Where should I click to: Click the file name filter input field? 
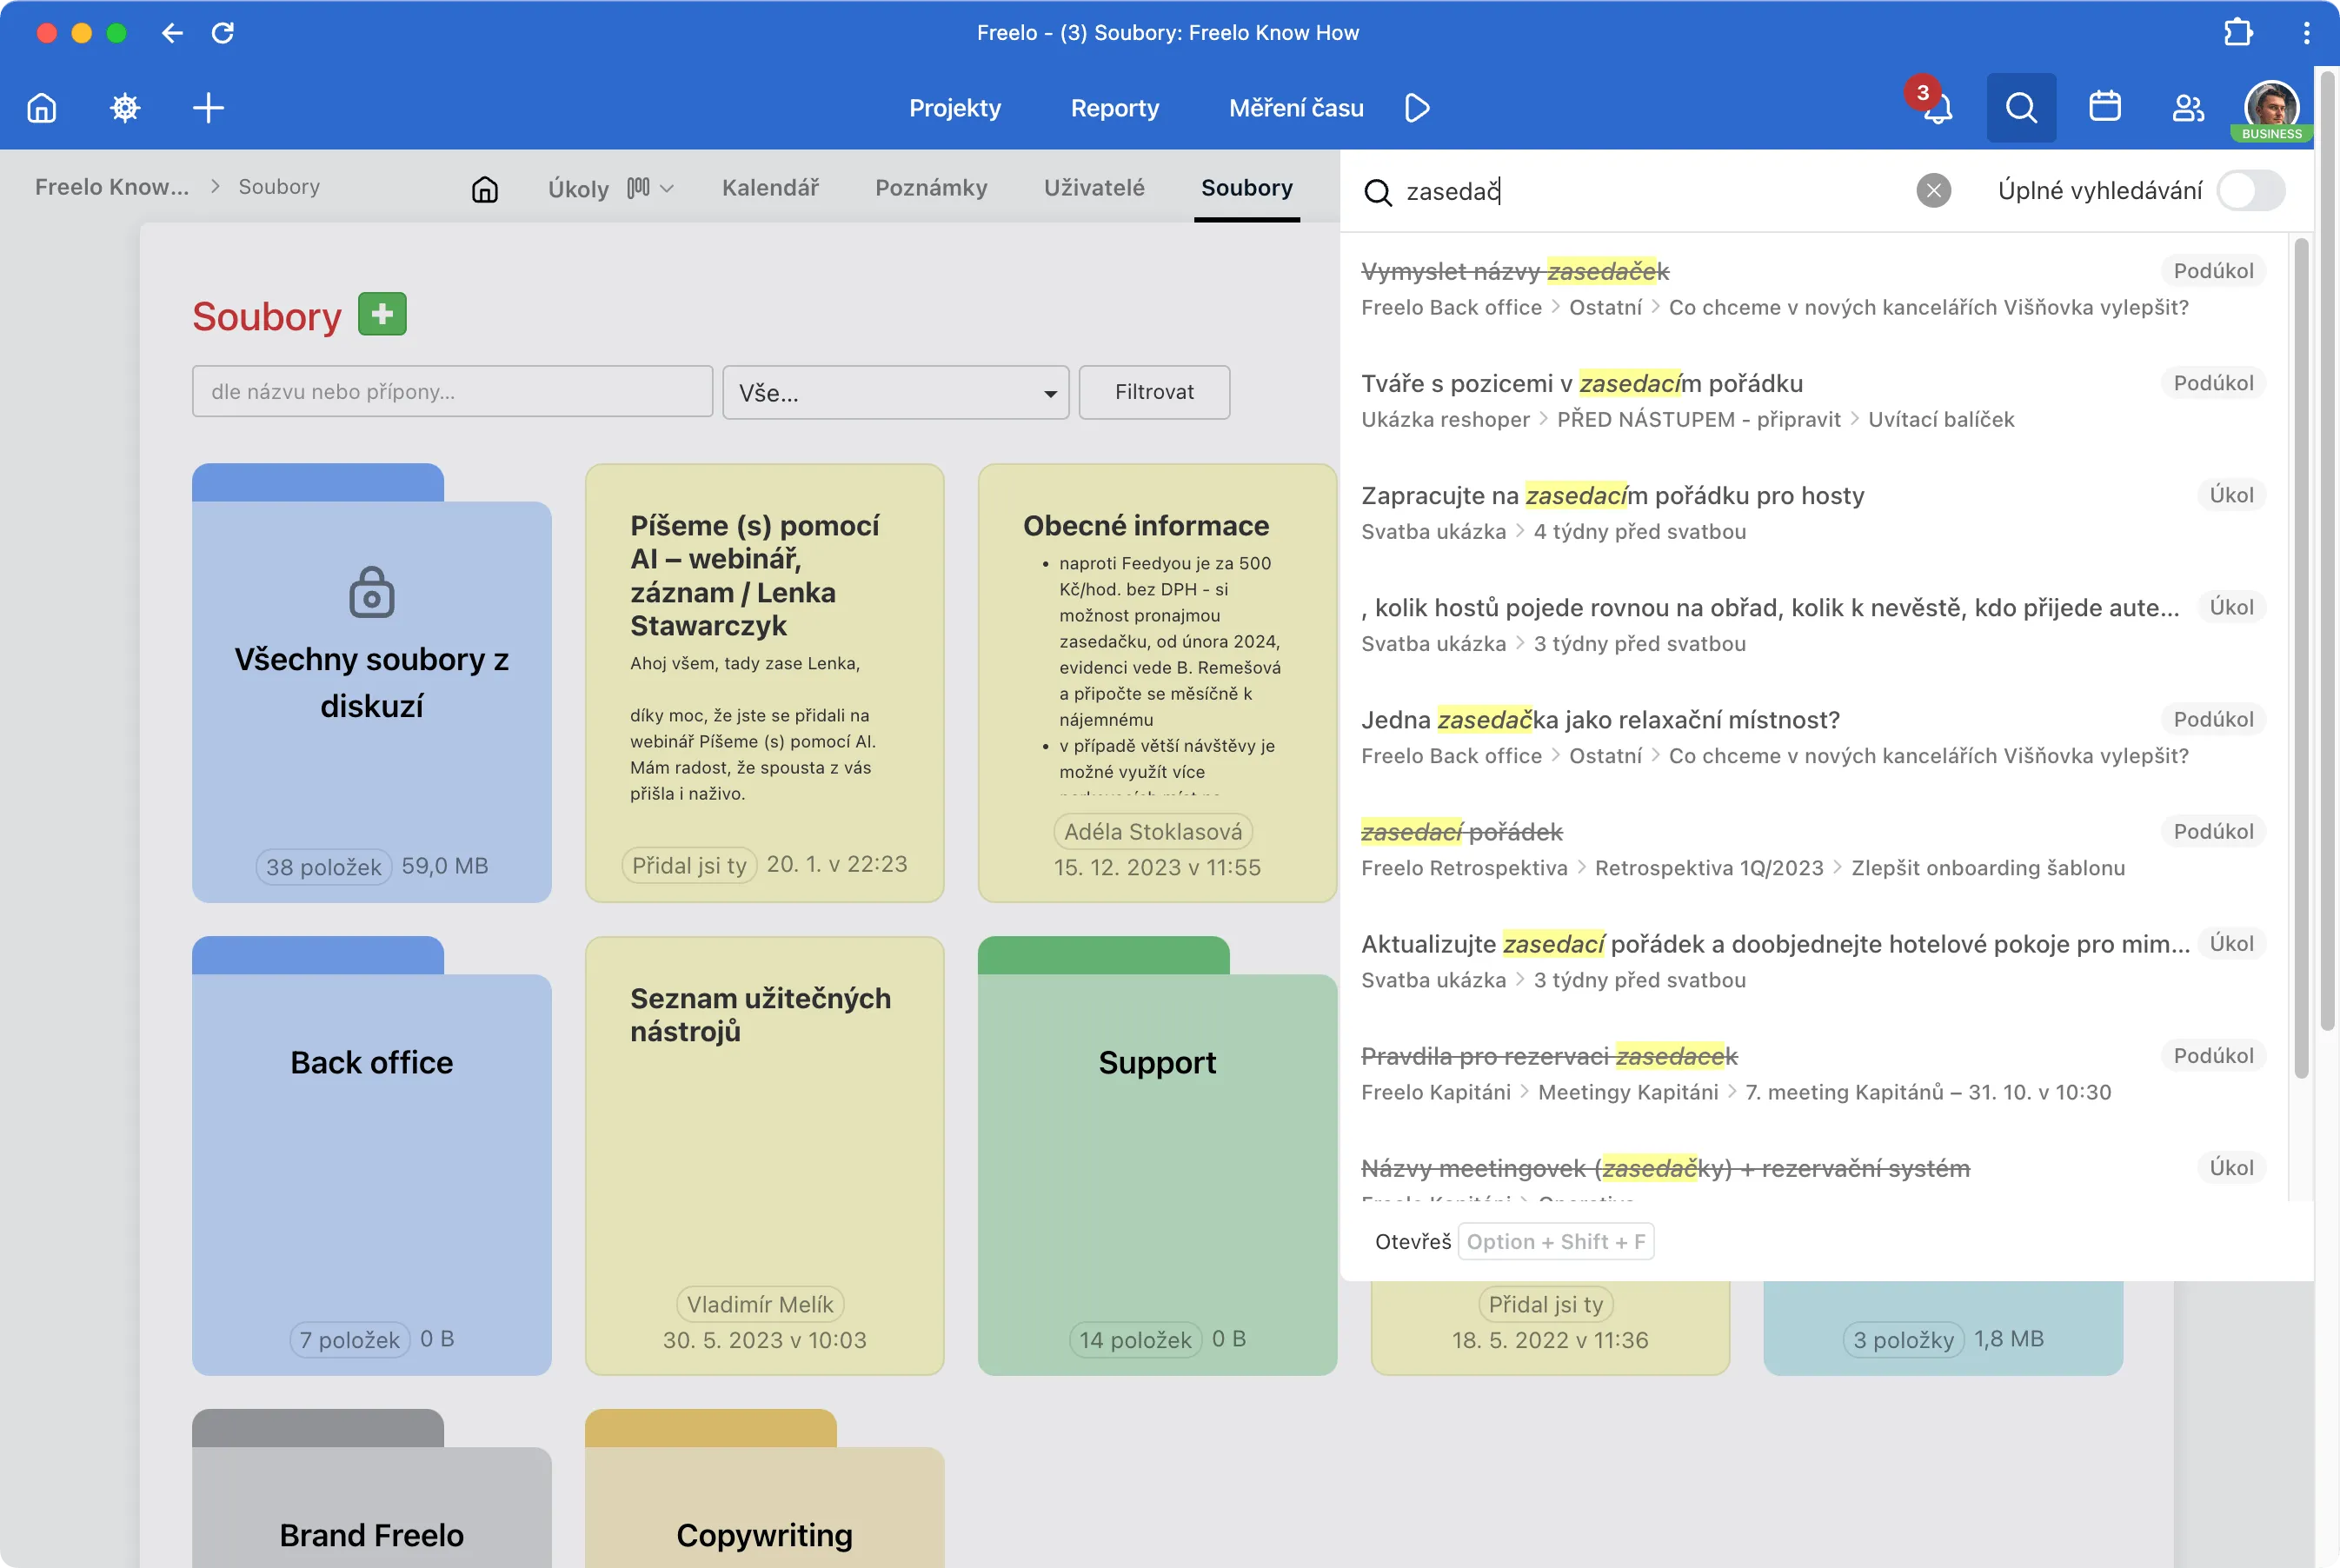pos(452,391)
